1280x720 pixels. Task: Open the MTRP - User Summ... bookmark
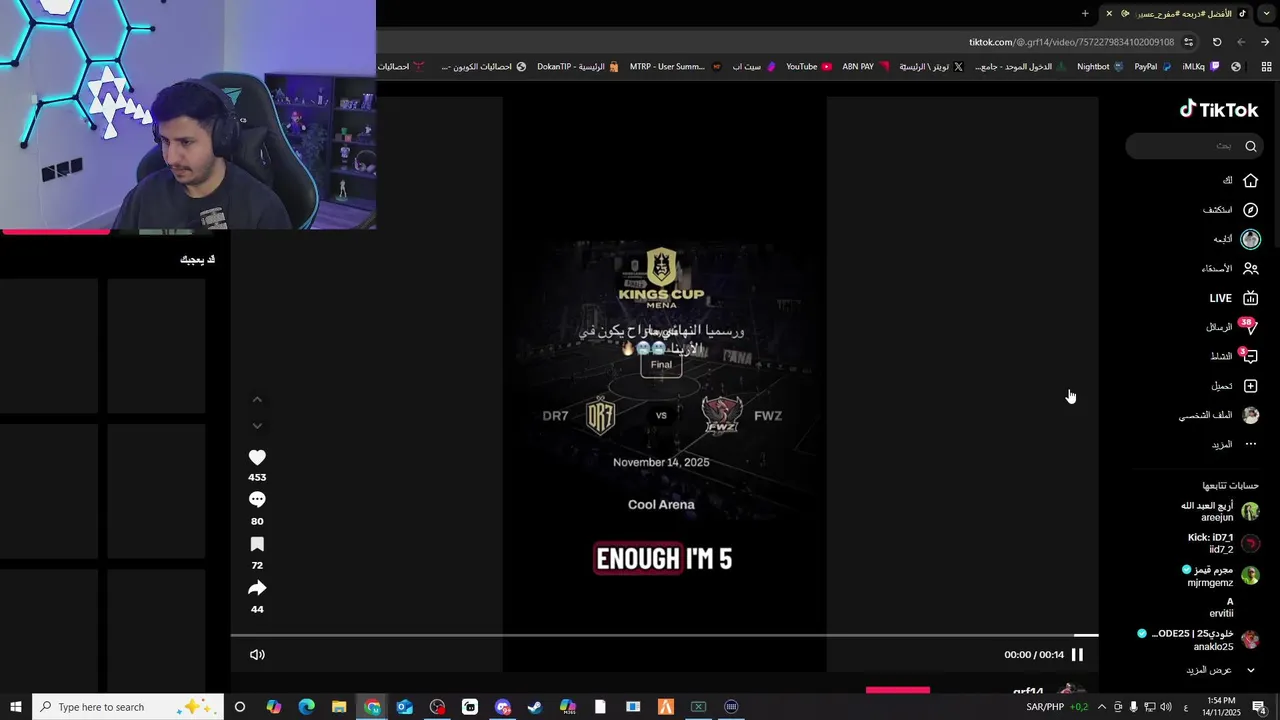(675, 67)
